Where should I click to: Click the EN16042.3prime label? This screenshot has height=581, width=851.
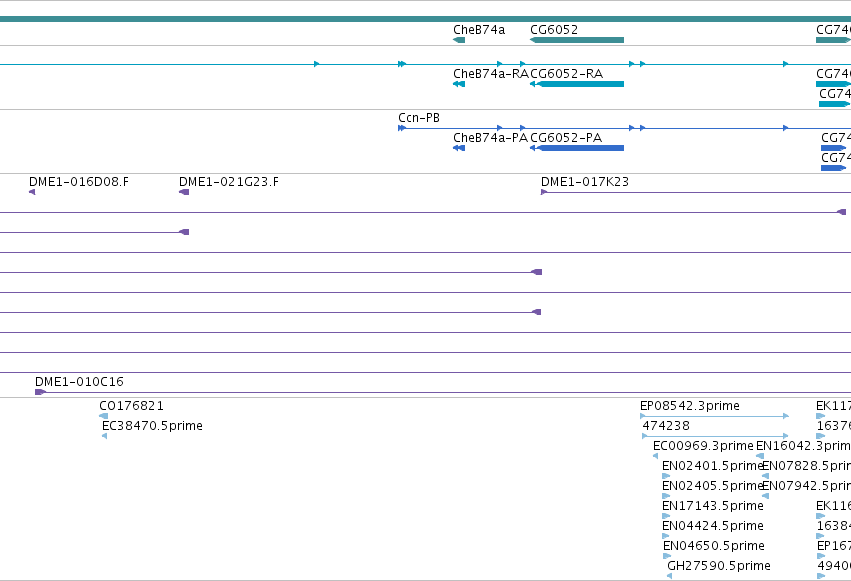pos(803,446)
